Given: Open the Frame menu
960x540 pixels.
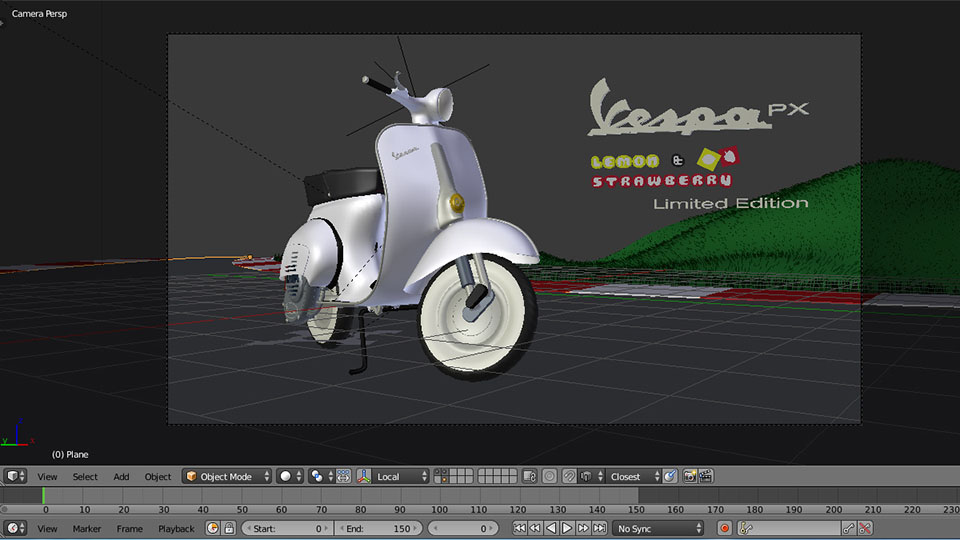Looking at the screenshot, I should [x=129, y=528].
